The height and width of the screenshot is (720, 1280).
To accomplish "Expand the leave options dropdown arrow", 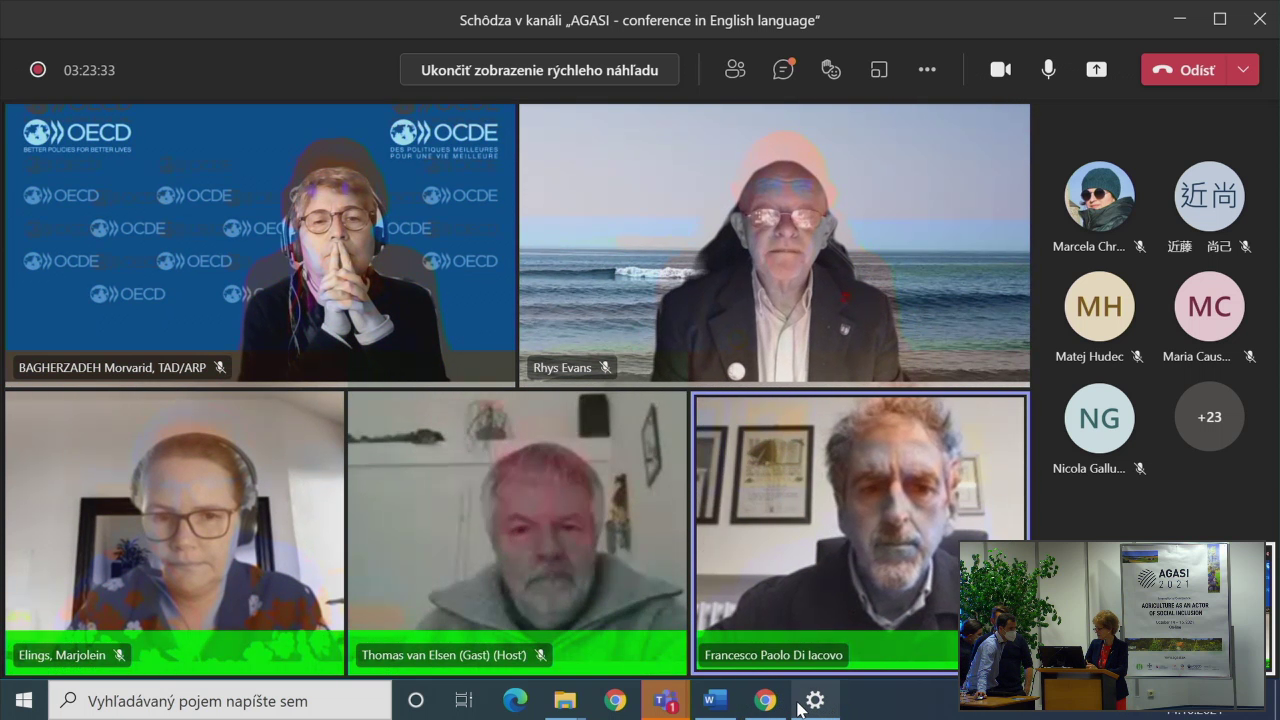I will tap(1243, 70).
